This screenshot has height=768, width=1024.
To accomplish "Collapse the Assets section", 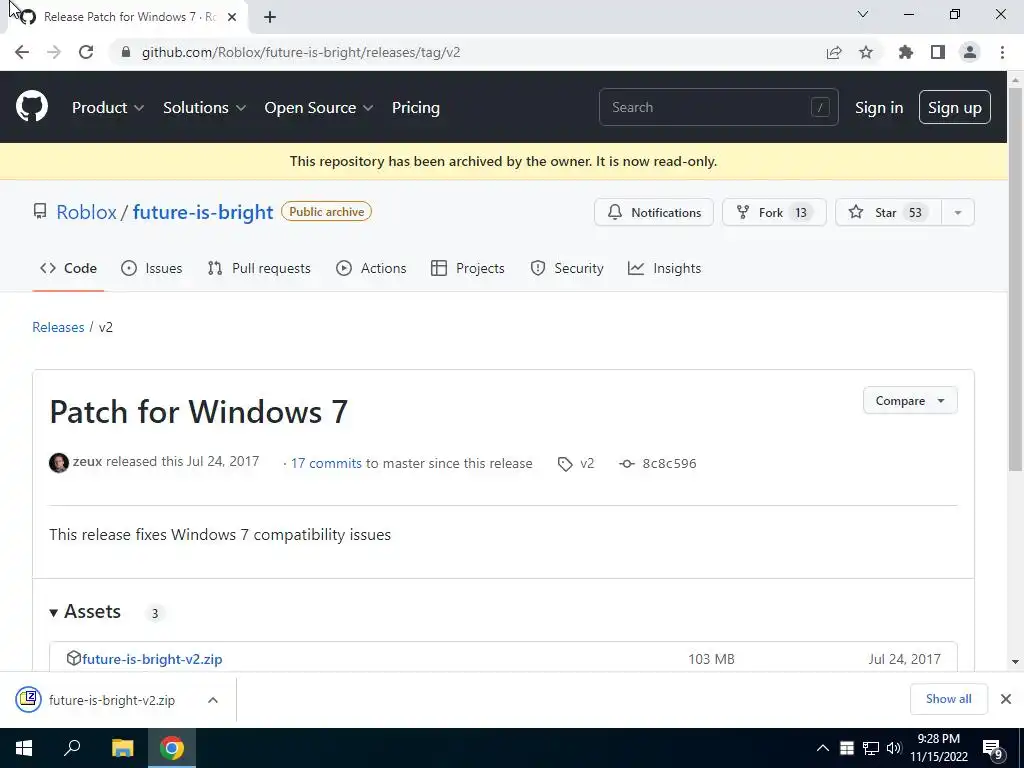I will [85, 612].
